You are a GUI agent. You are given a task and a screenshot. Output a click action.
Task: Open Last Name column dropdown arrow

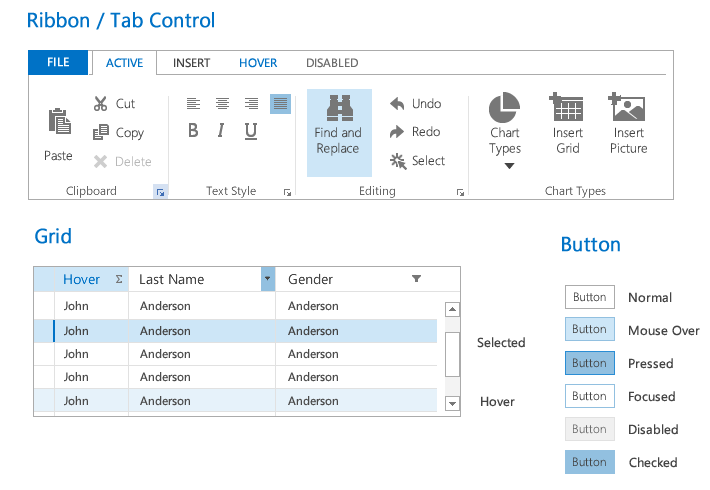(267, 279)
